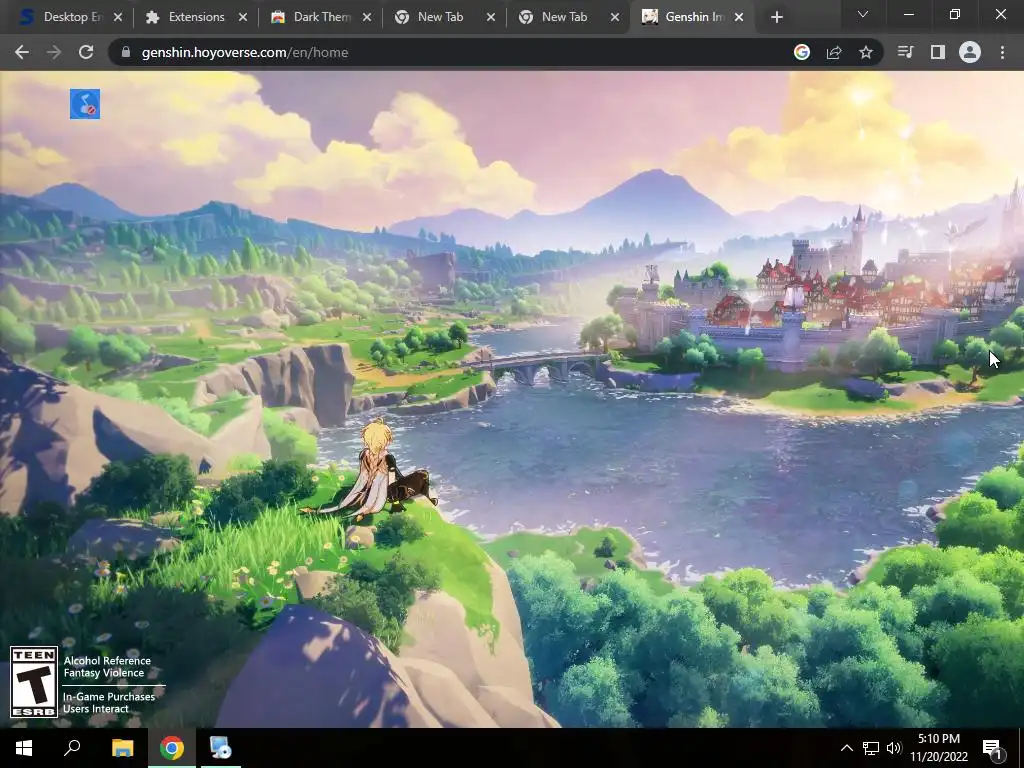The width and height of the screenshot is (1024, 768).
Task: Click the Chrome taskbar icon
Action: [x=172, y=748]
